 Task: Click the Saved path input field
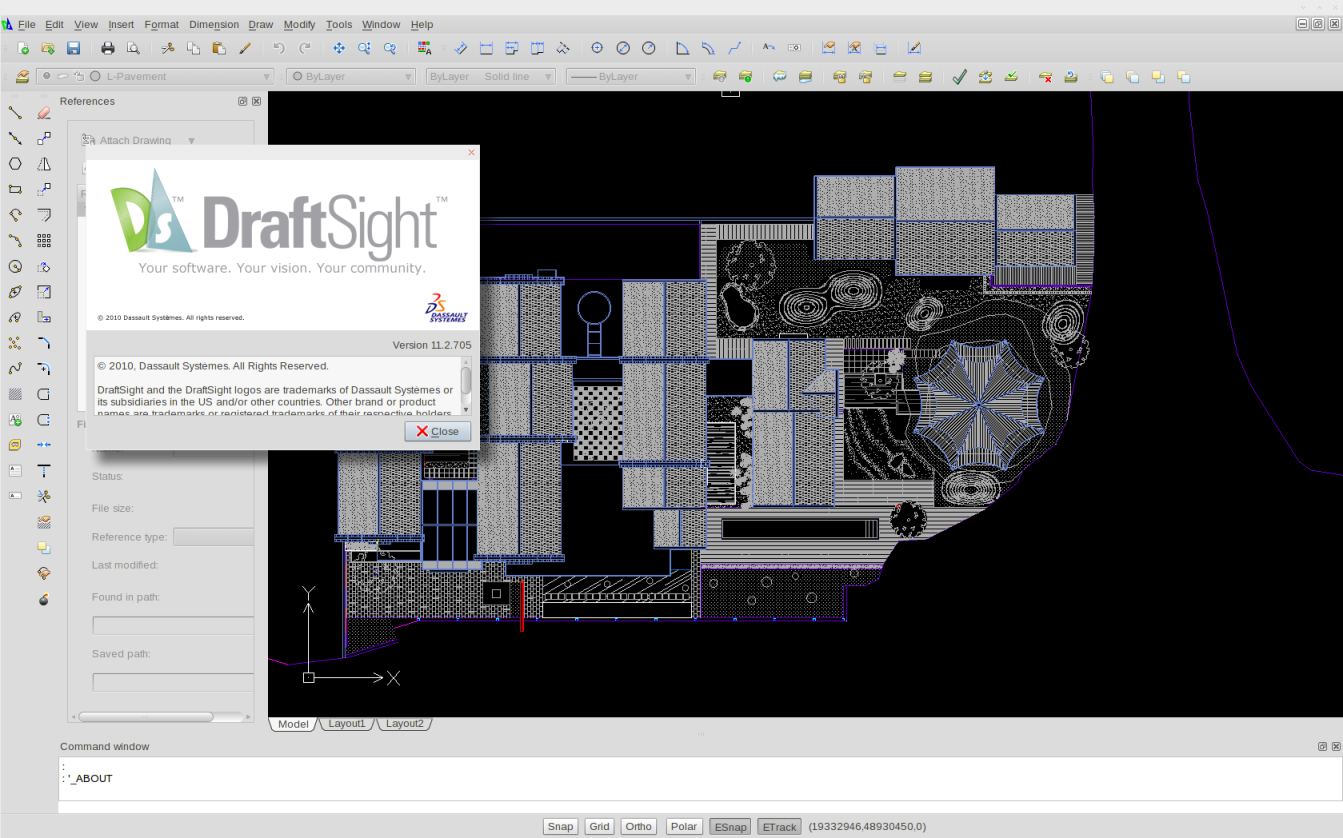click(x=173, y=682)
